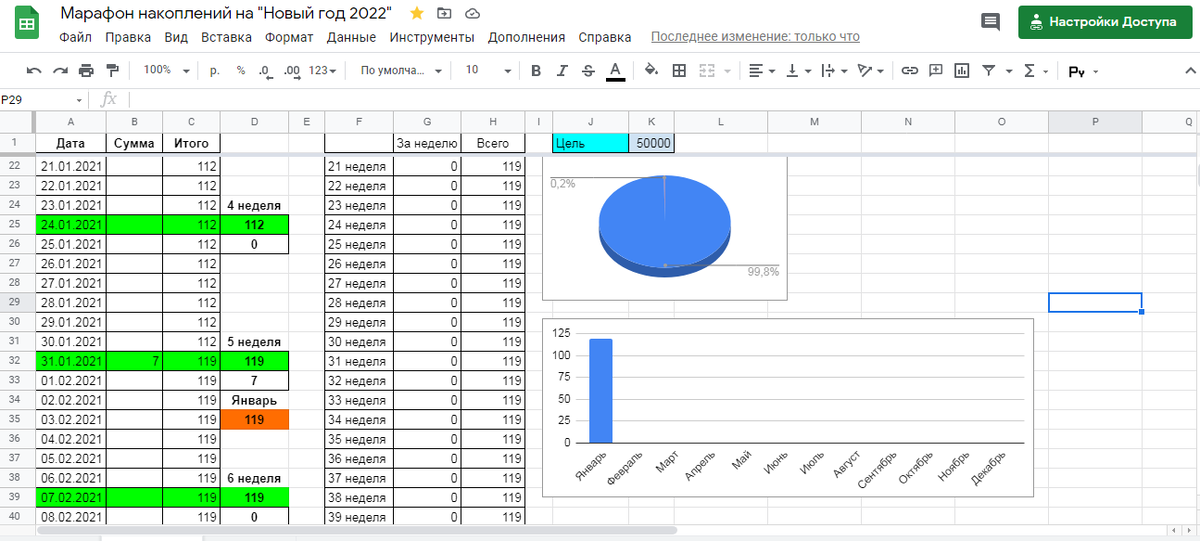Go to Google Sheets home logo
The image size is (1200, 541).
click(x=27, y=24)
